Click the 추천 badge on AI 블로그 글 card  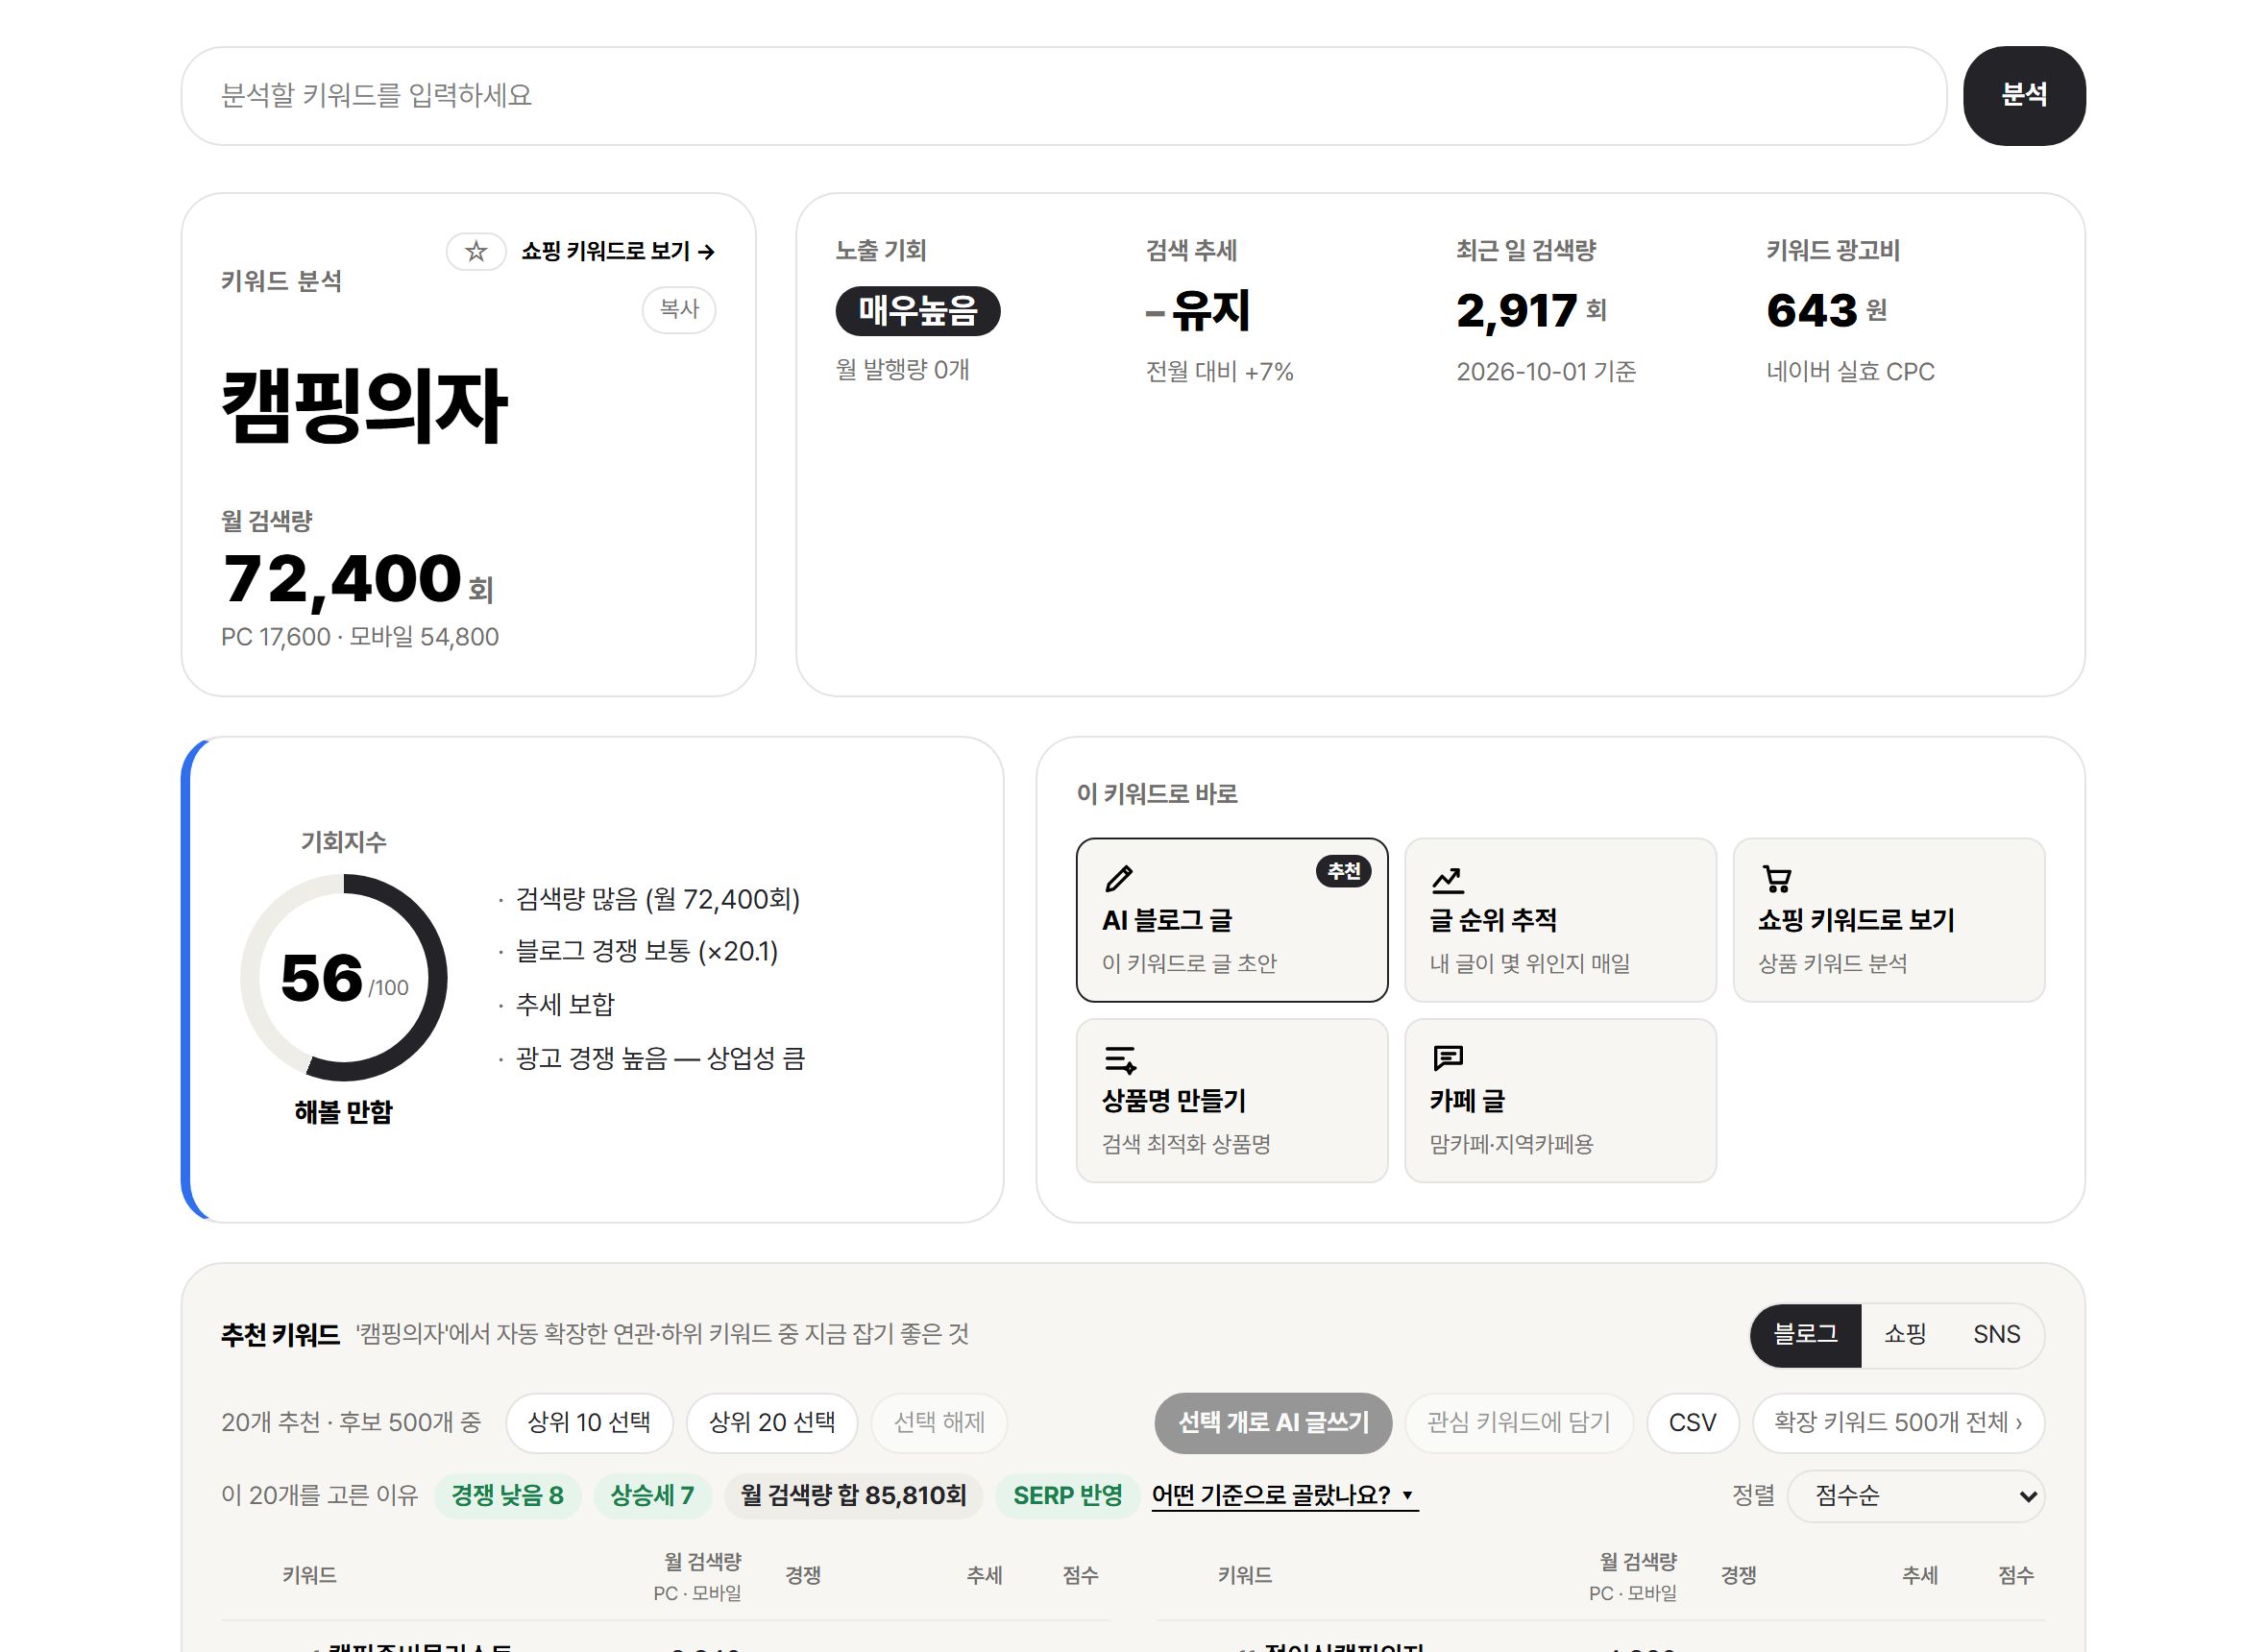1343,871
